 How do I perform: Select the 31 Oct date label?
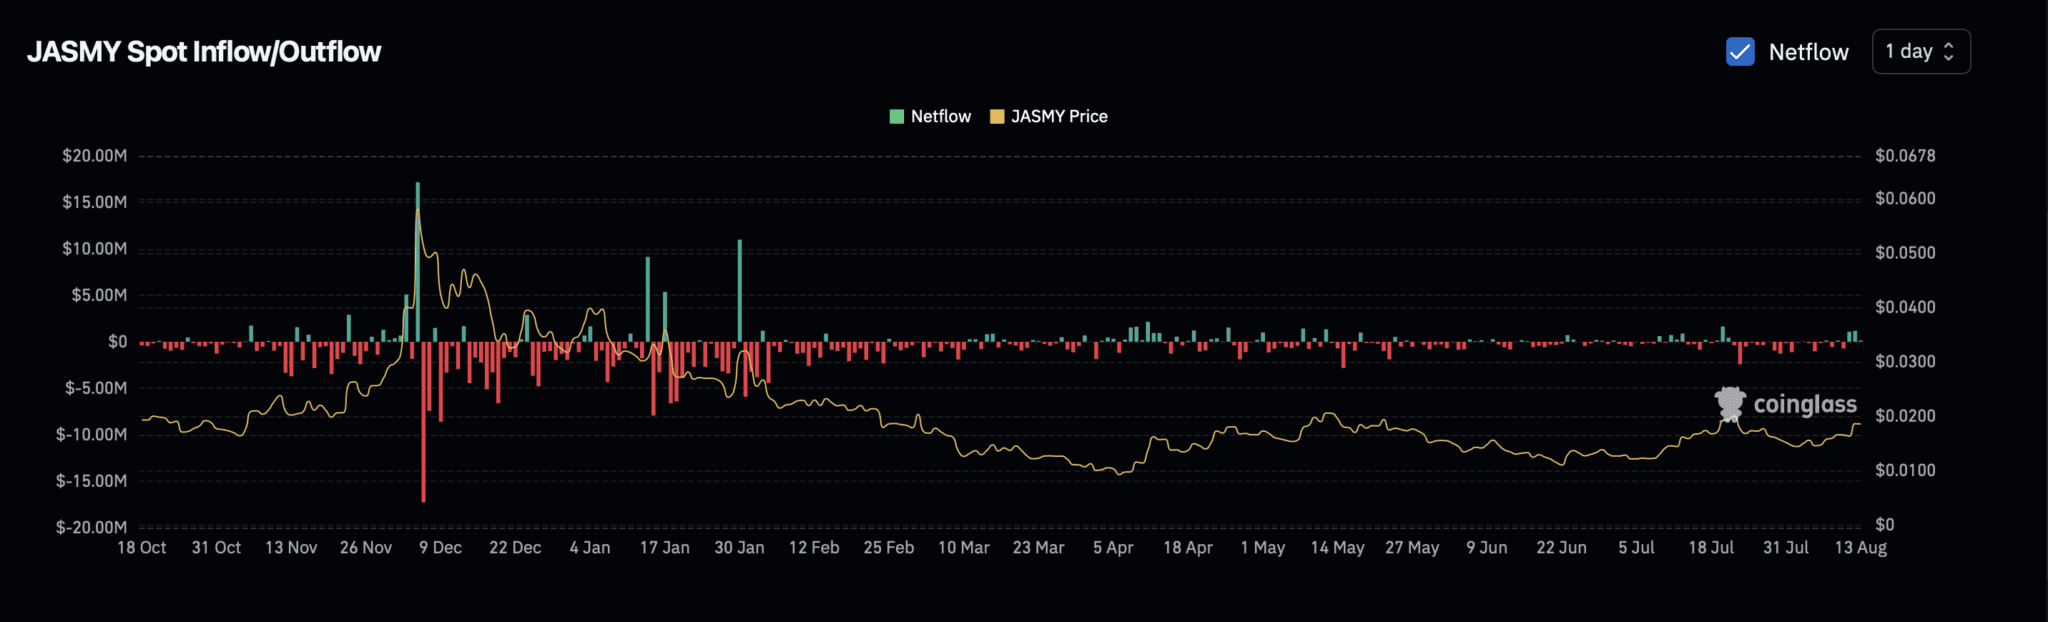216,548
